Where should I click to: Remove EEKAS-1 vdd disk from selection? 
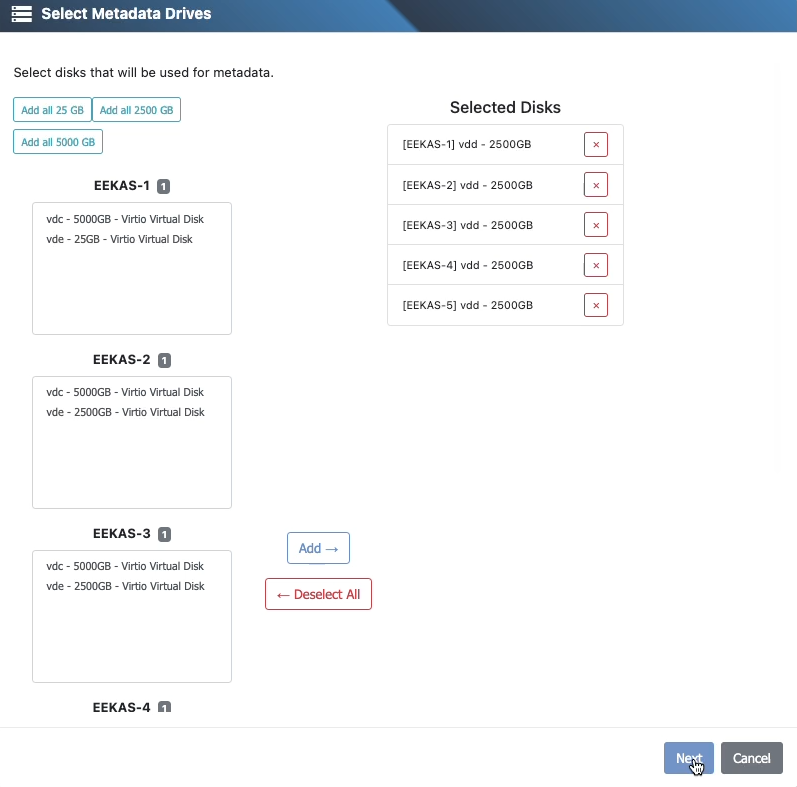596,145
